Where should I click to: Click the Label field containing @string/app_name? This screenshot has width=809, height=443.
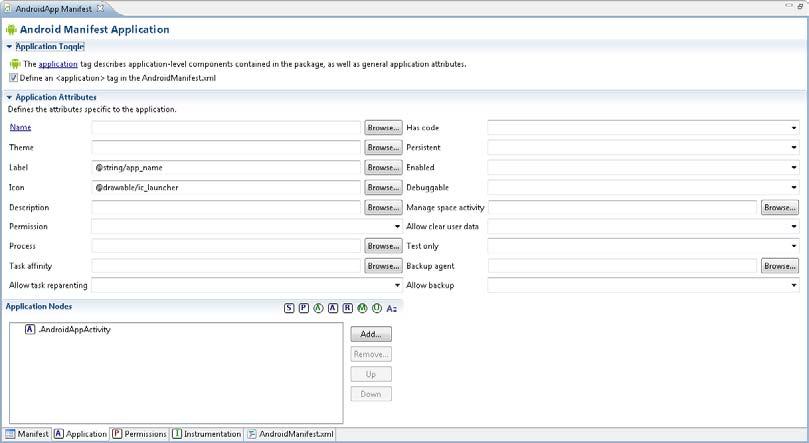(226, 168)
